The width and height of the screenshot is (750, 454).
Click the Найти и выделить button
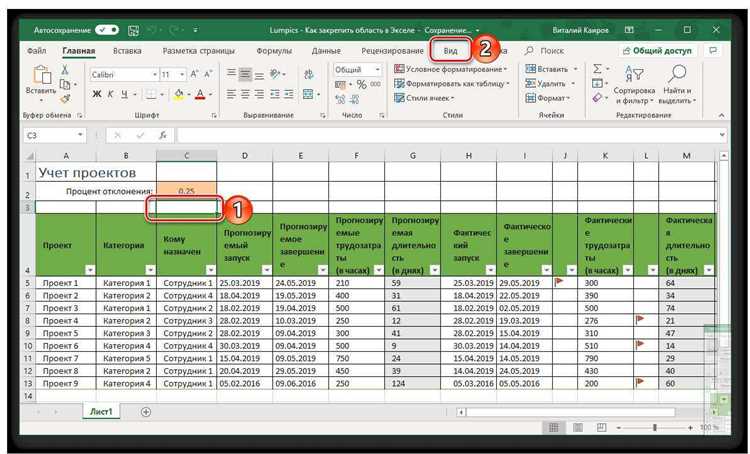(677, 85)
